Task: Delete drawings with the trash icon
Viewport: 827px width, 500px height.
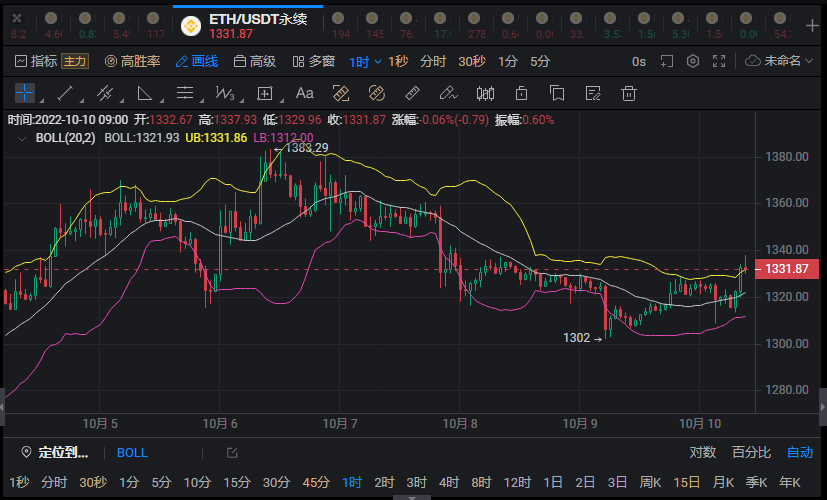Action: [629, 93]
